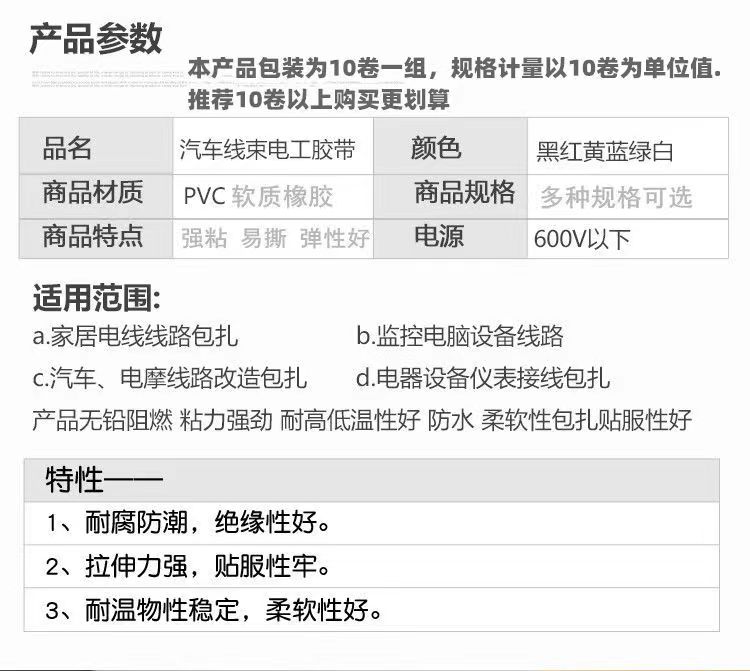The image size is (750, 671).
Task: Select row 3、耐温物性稳定，柔软性好
Action: (x=372, y=610)
